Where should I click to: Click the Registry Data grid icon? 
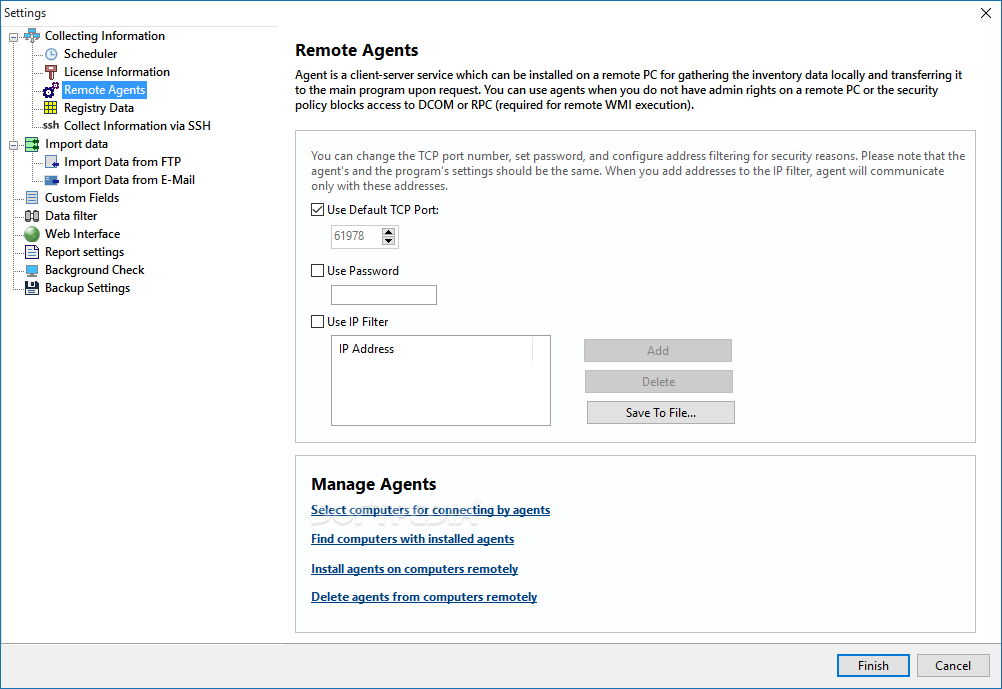pyautogui.click(x=50, y=108)
